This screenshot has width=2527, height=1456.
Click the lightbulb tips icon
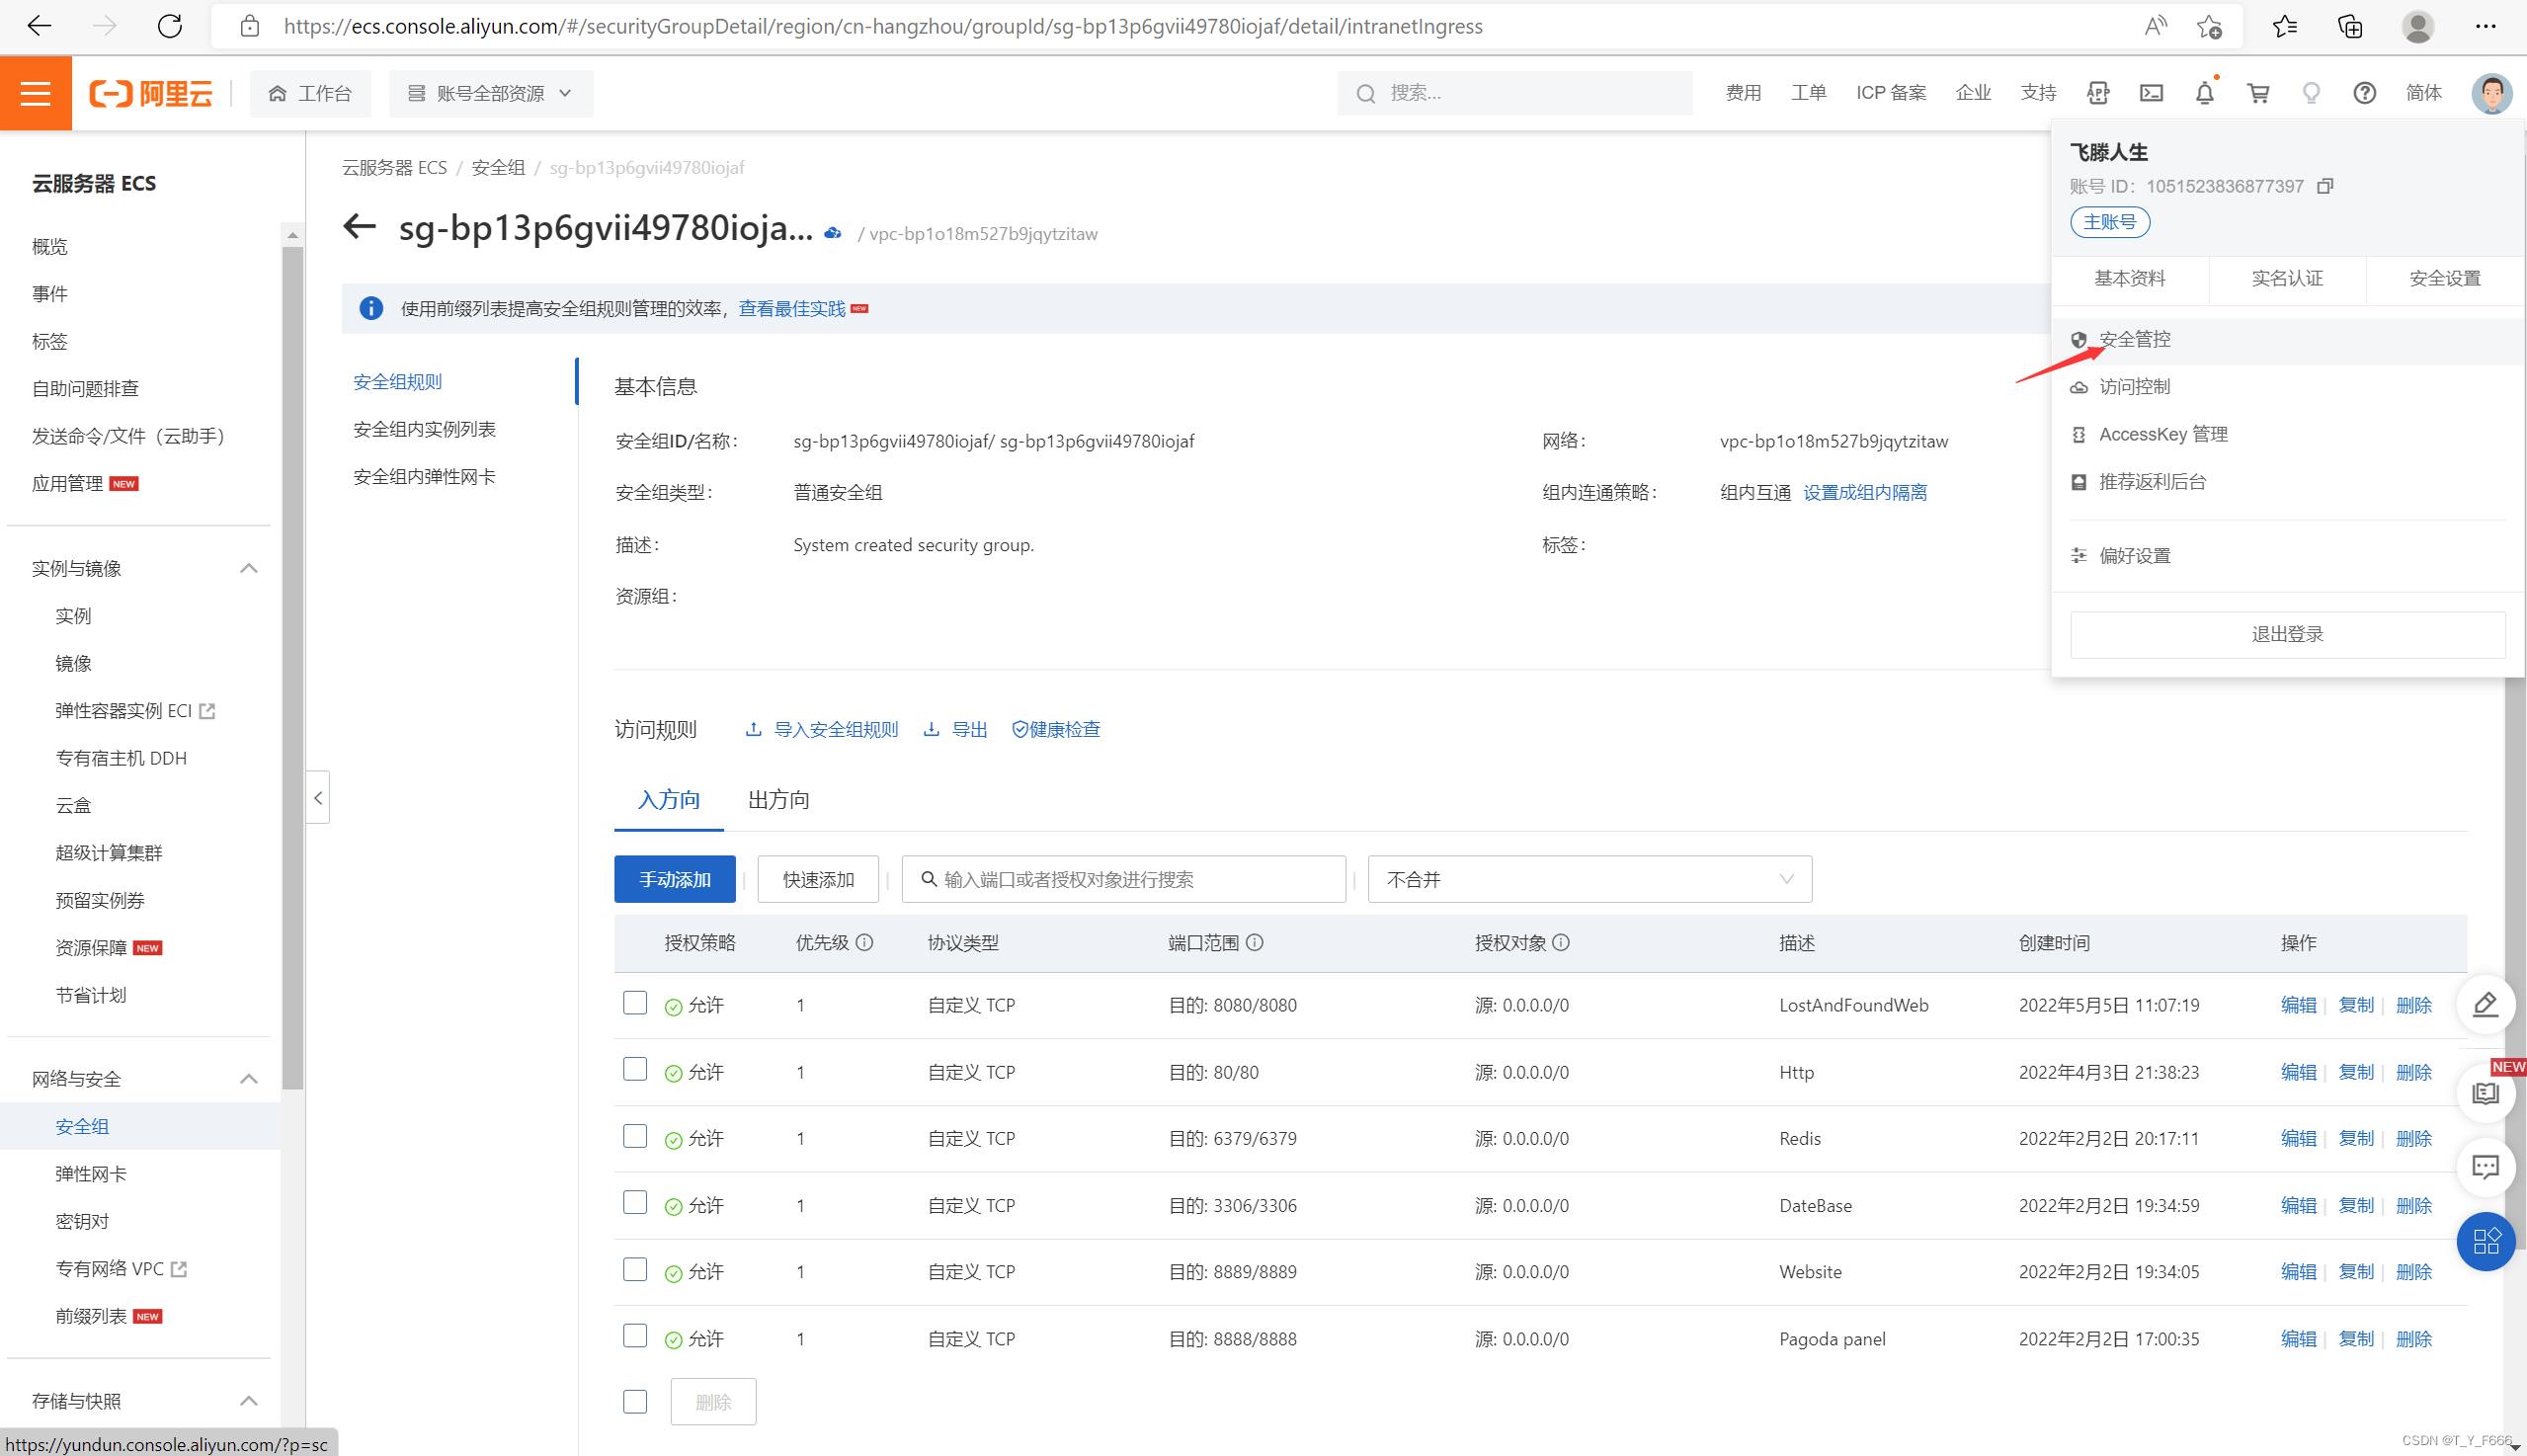click(x=2311, y=93)
